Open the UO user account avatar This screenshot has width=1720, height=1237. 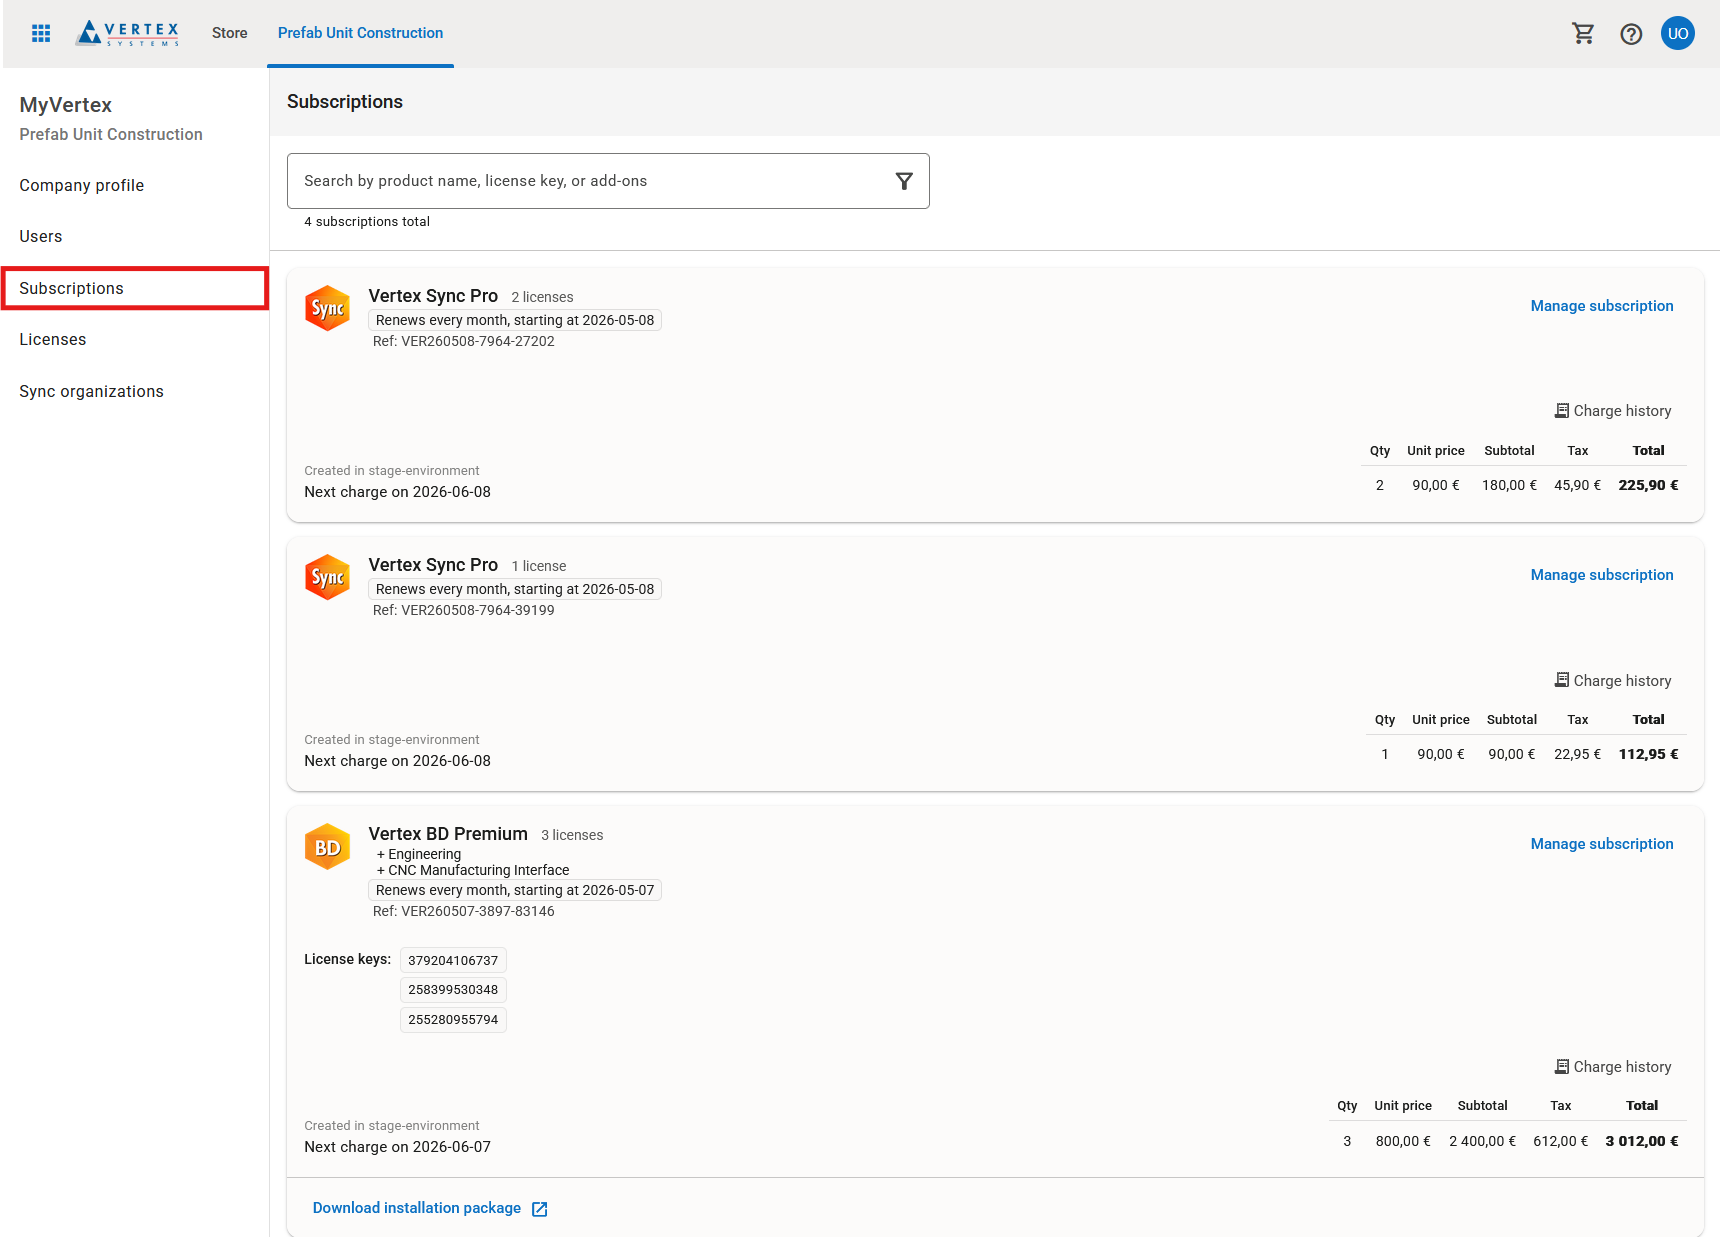click(1678, 33)
